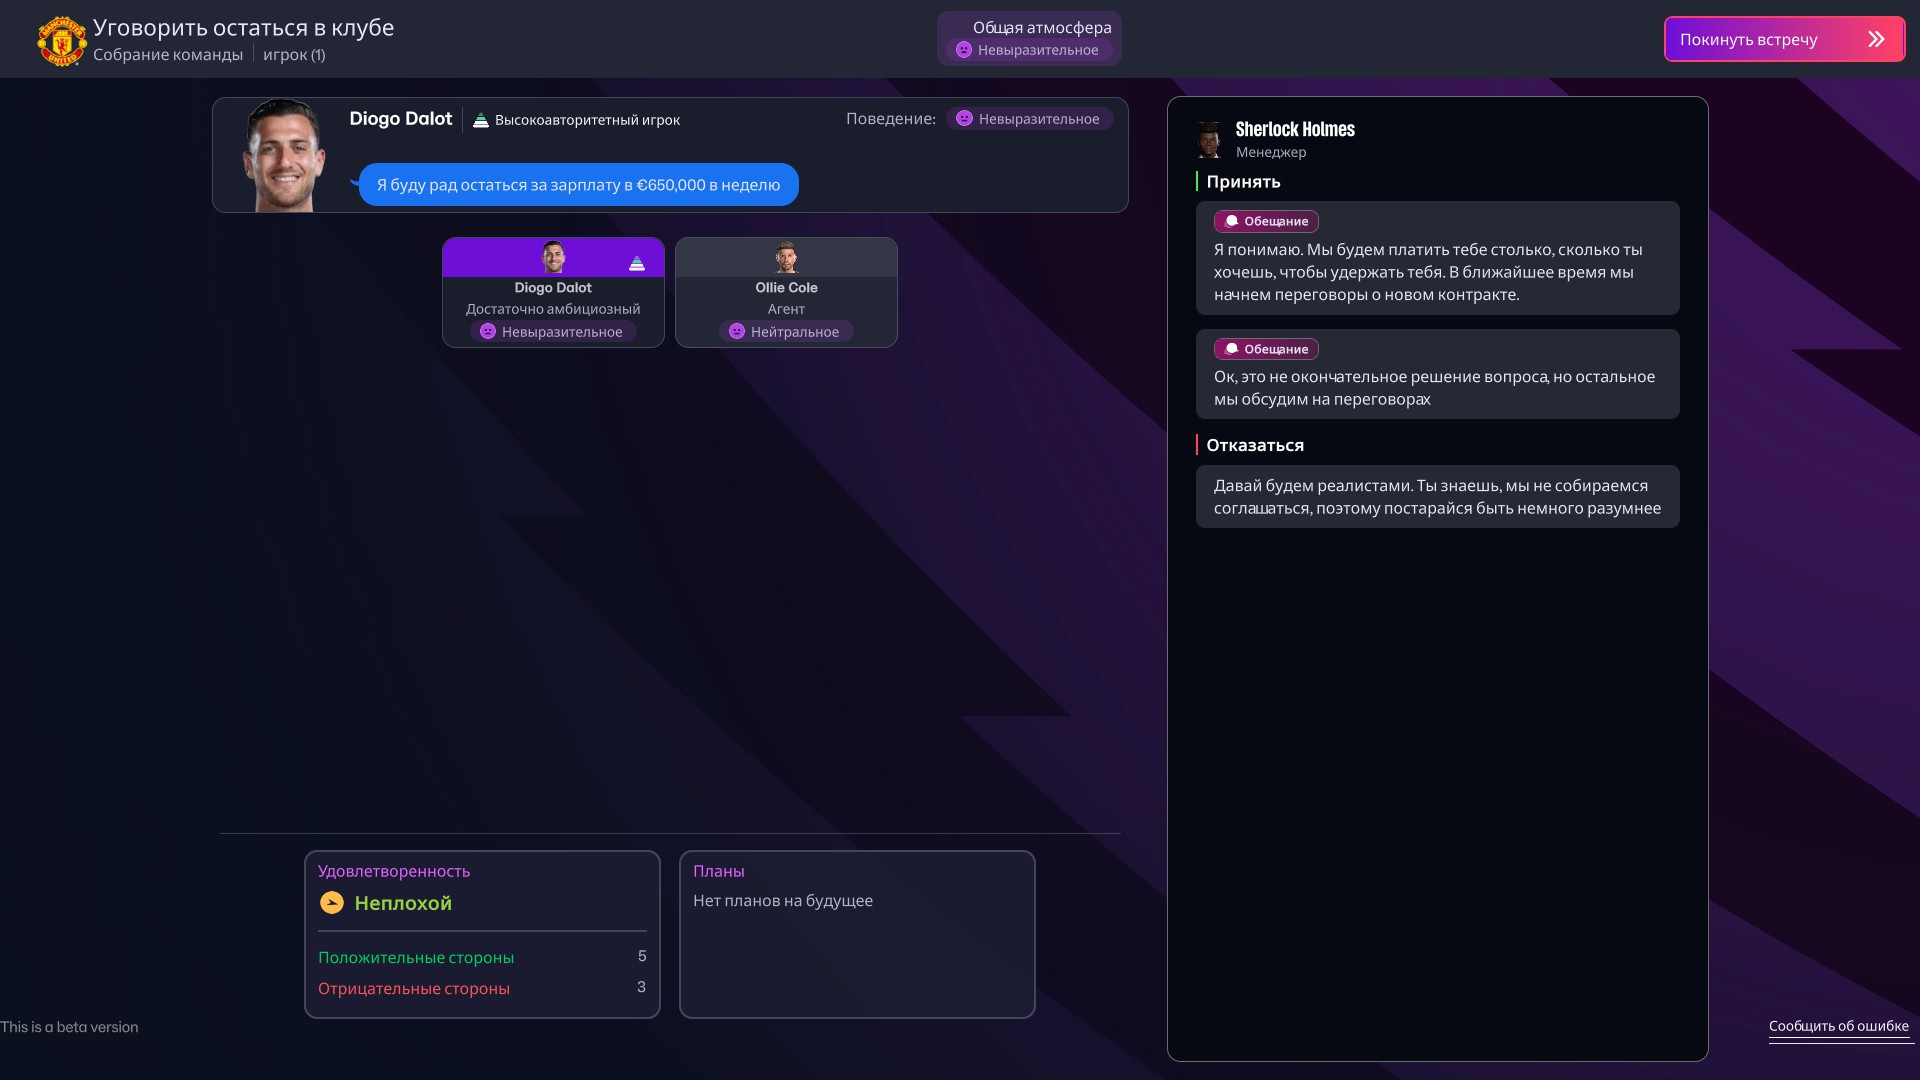Open the Планы panel
The image size is (1920, 1080).
point(856,934)
